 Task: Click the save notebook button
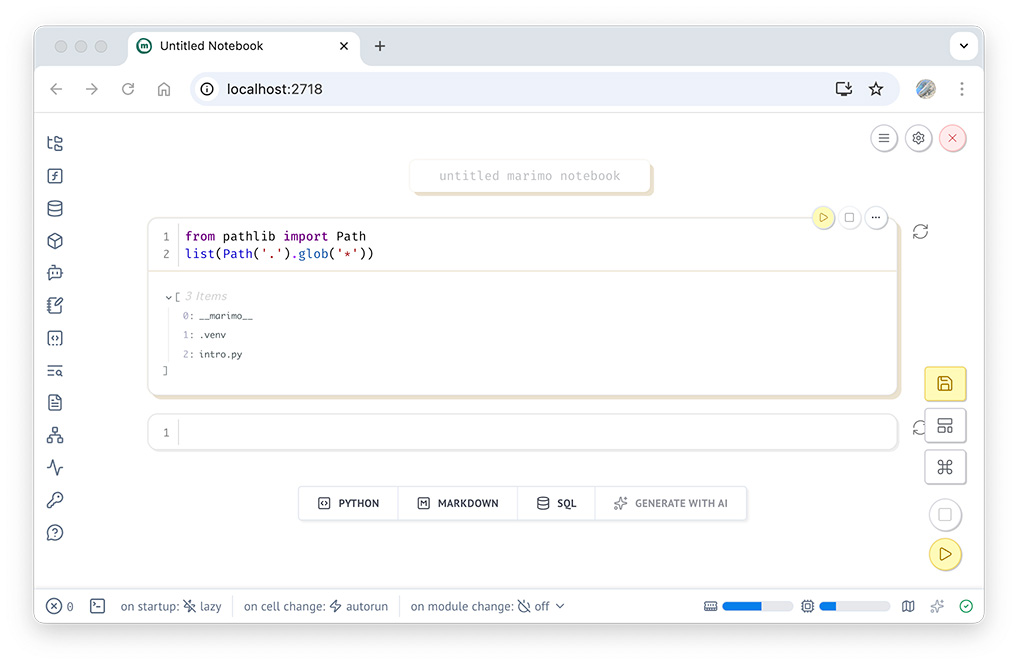(944, 384)
